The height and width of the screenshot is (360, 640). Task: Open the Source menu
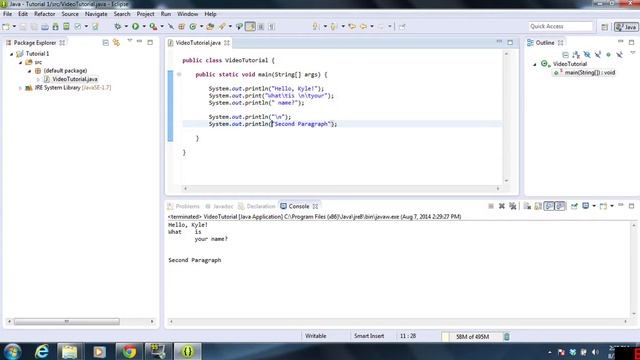70,14
